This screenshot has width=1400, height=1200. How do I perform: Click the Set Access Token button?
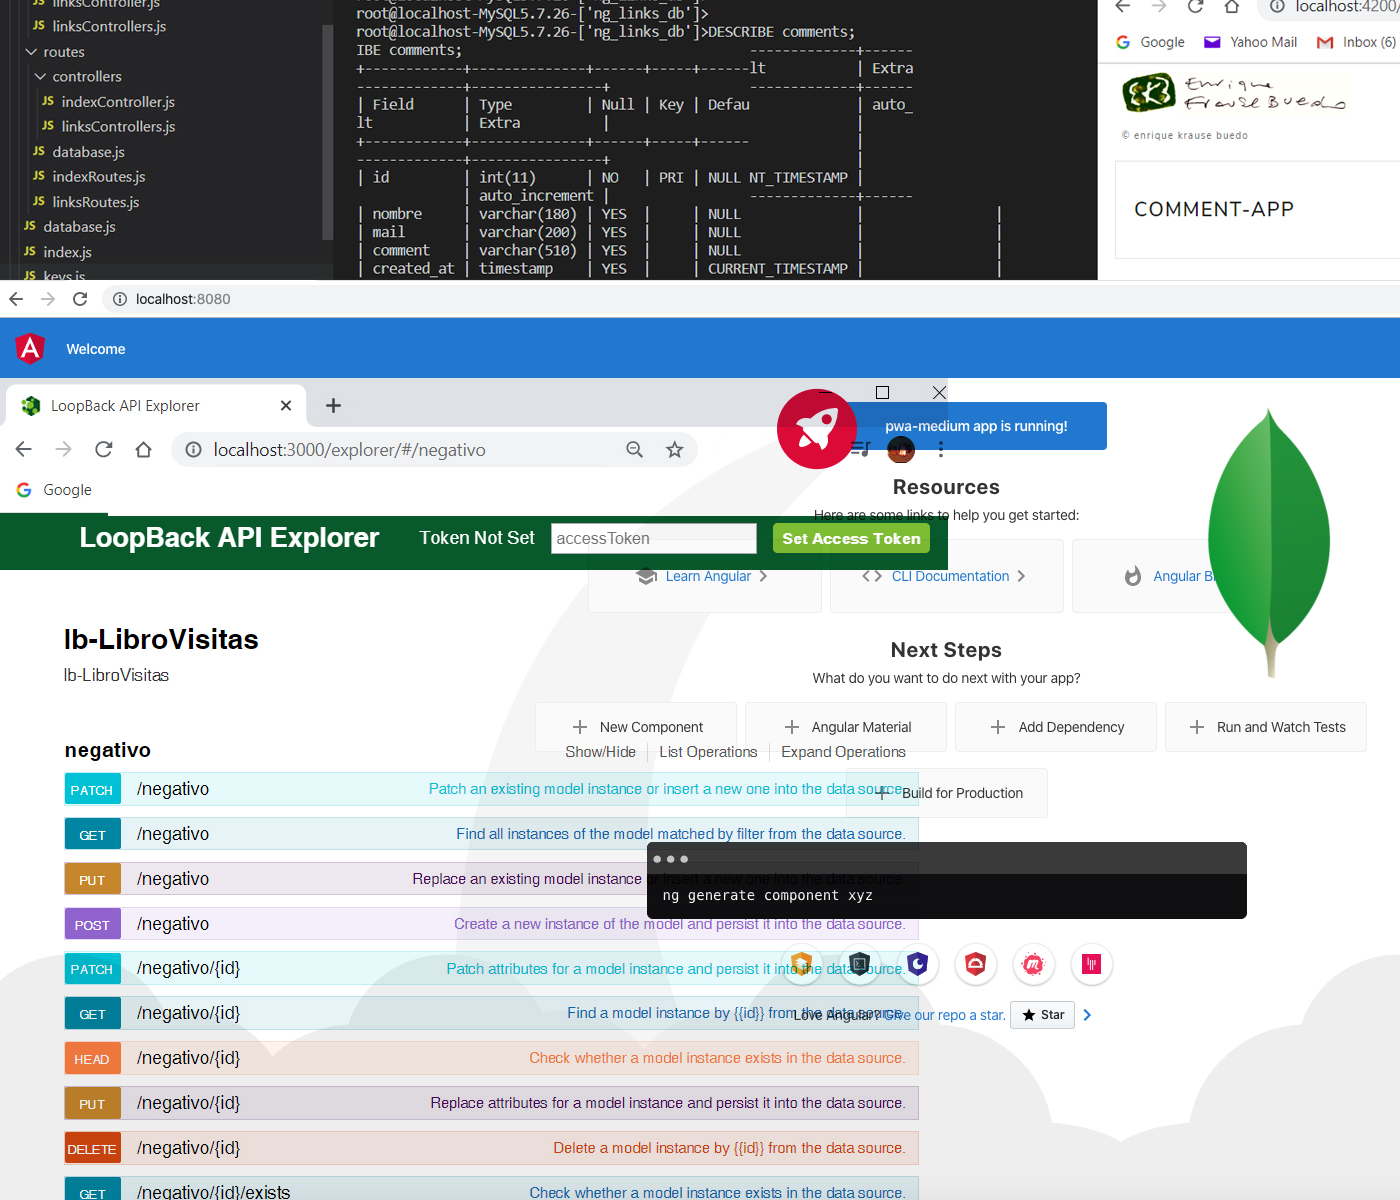pyautogui.click(x=851, y=538)
